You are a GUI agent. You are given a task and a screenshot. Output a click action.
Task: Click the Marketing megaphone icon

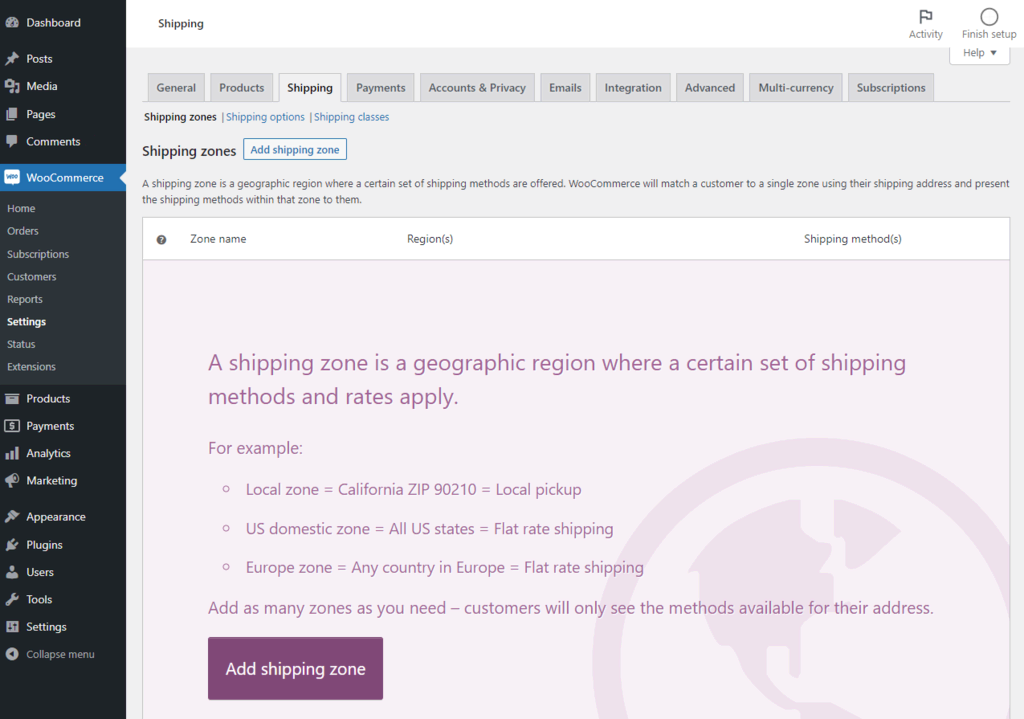pyautogui.click(x=12, y=481)
